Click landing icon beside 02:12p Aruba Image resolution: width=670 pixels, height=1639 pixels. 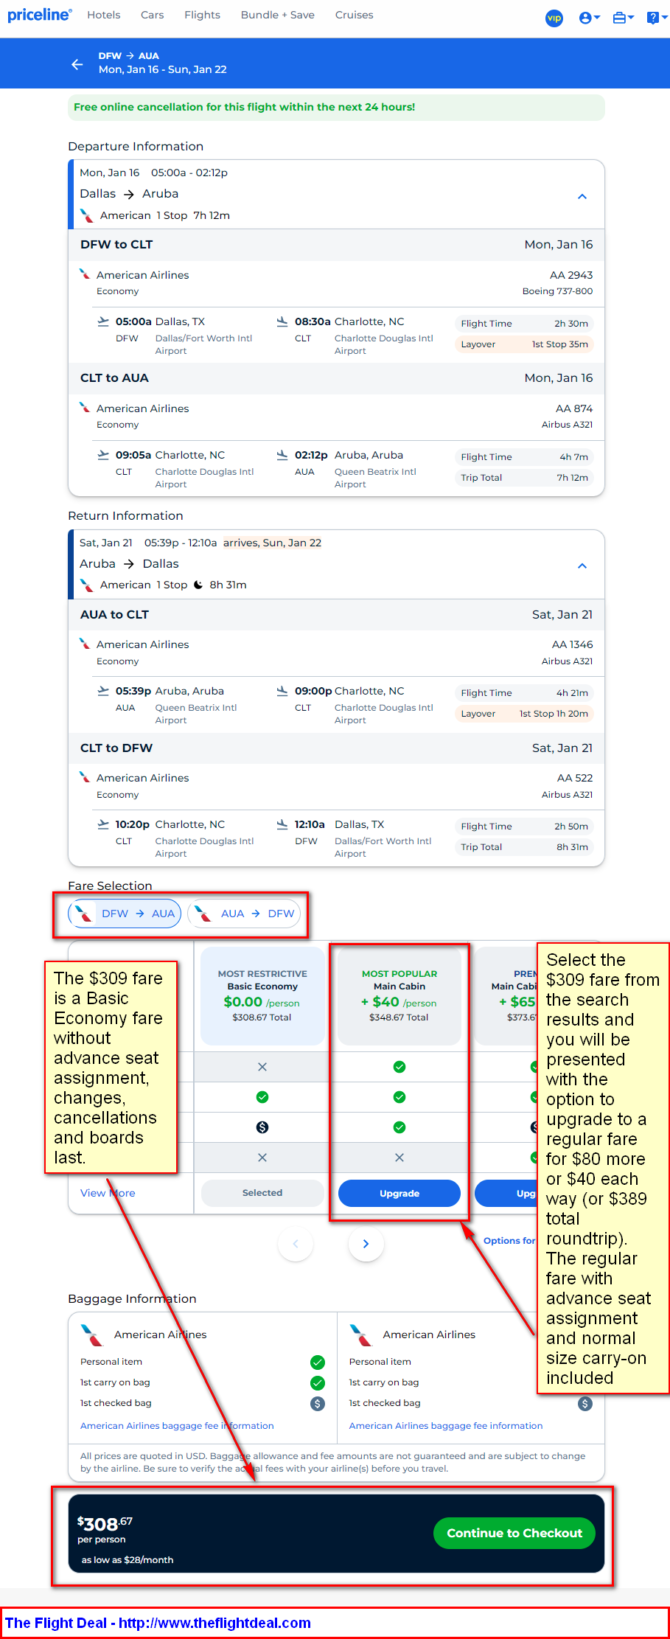(282, 455)
